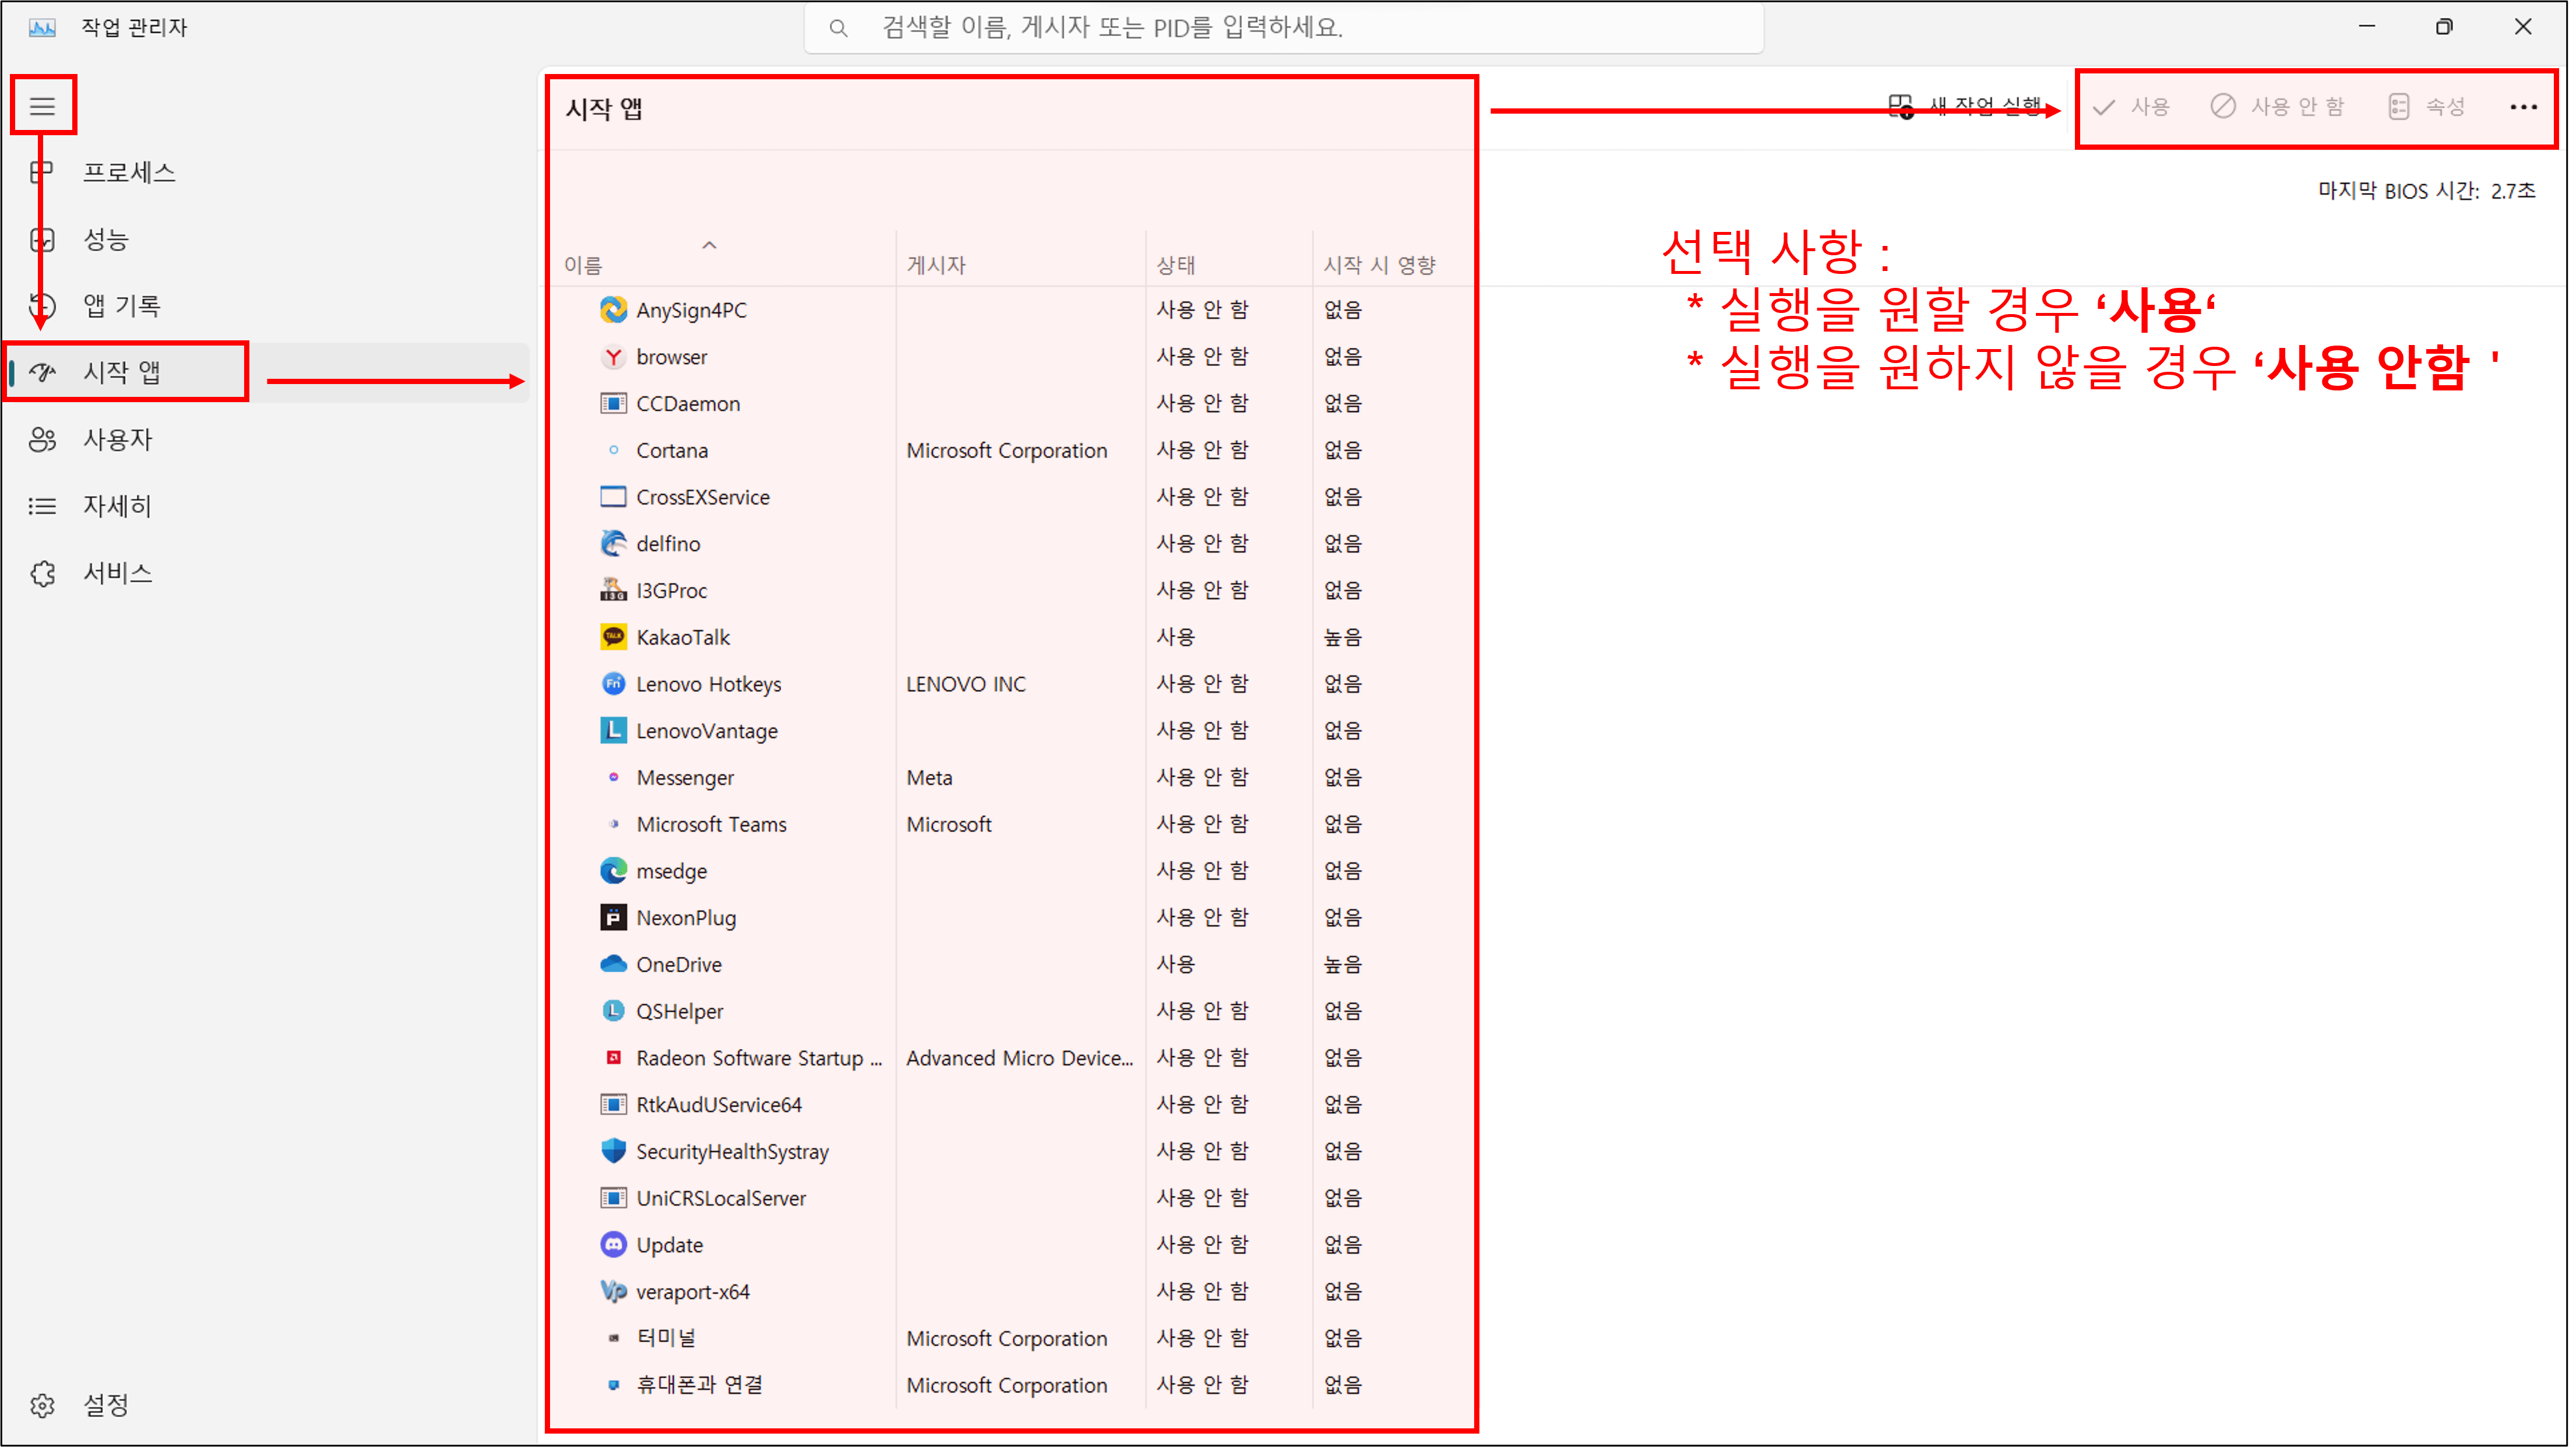Click the 서비스 services puzzle icon
The height and width of the screenshot is (1447, 2576).
[x=42, y=574]
